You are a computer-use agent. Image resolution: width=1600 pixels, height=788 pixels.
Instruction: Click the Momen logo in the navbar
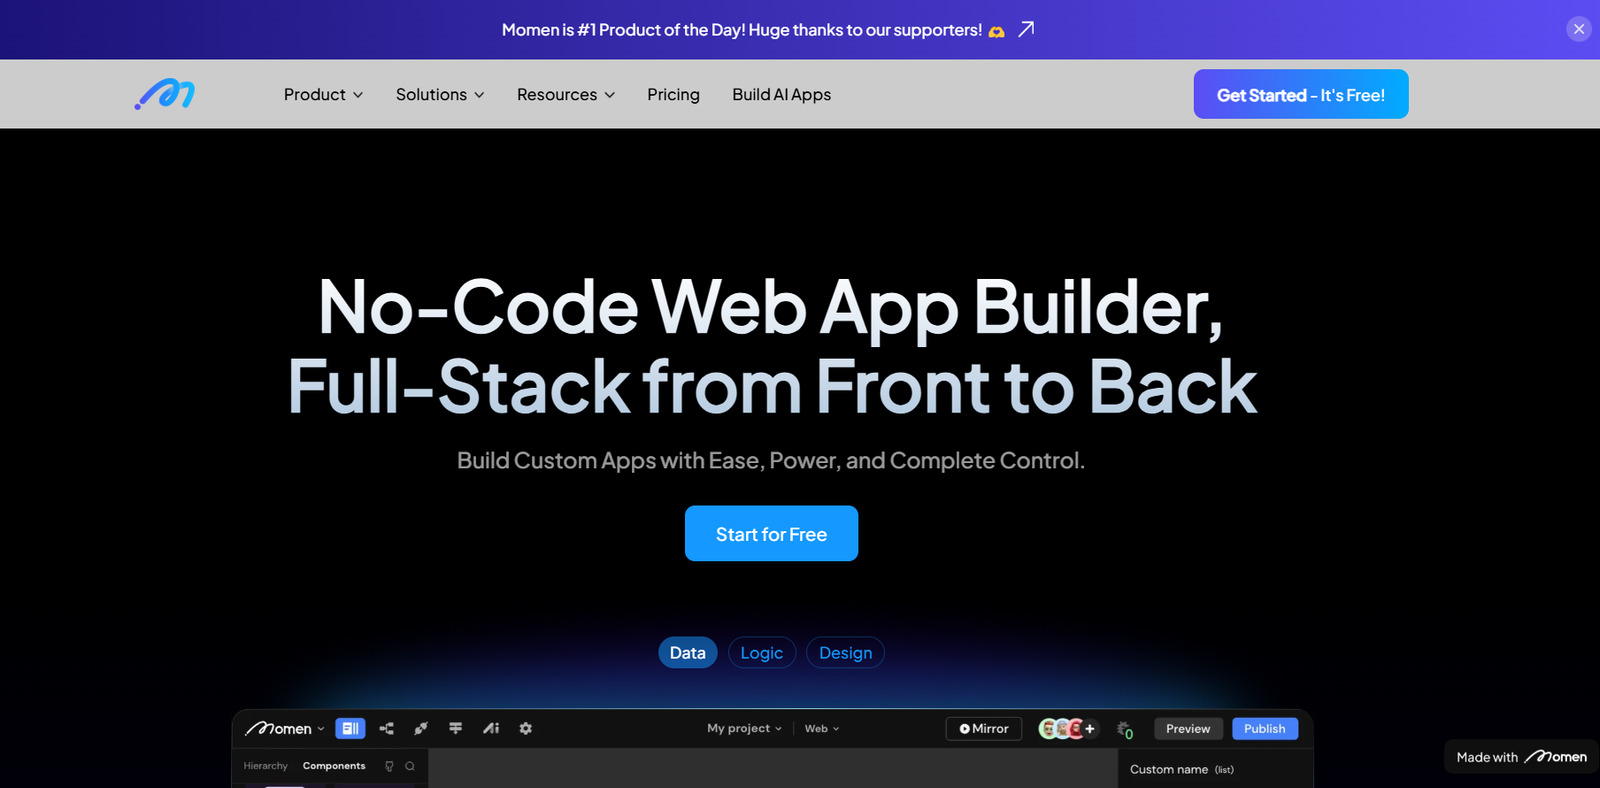[165, 94]
